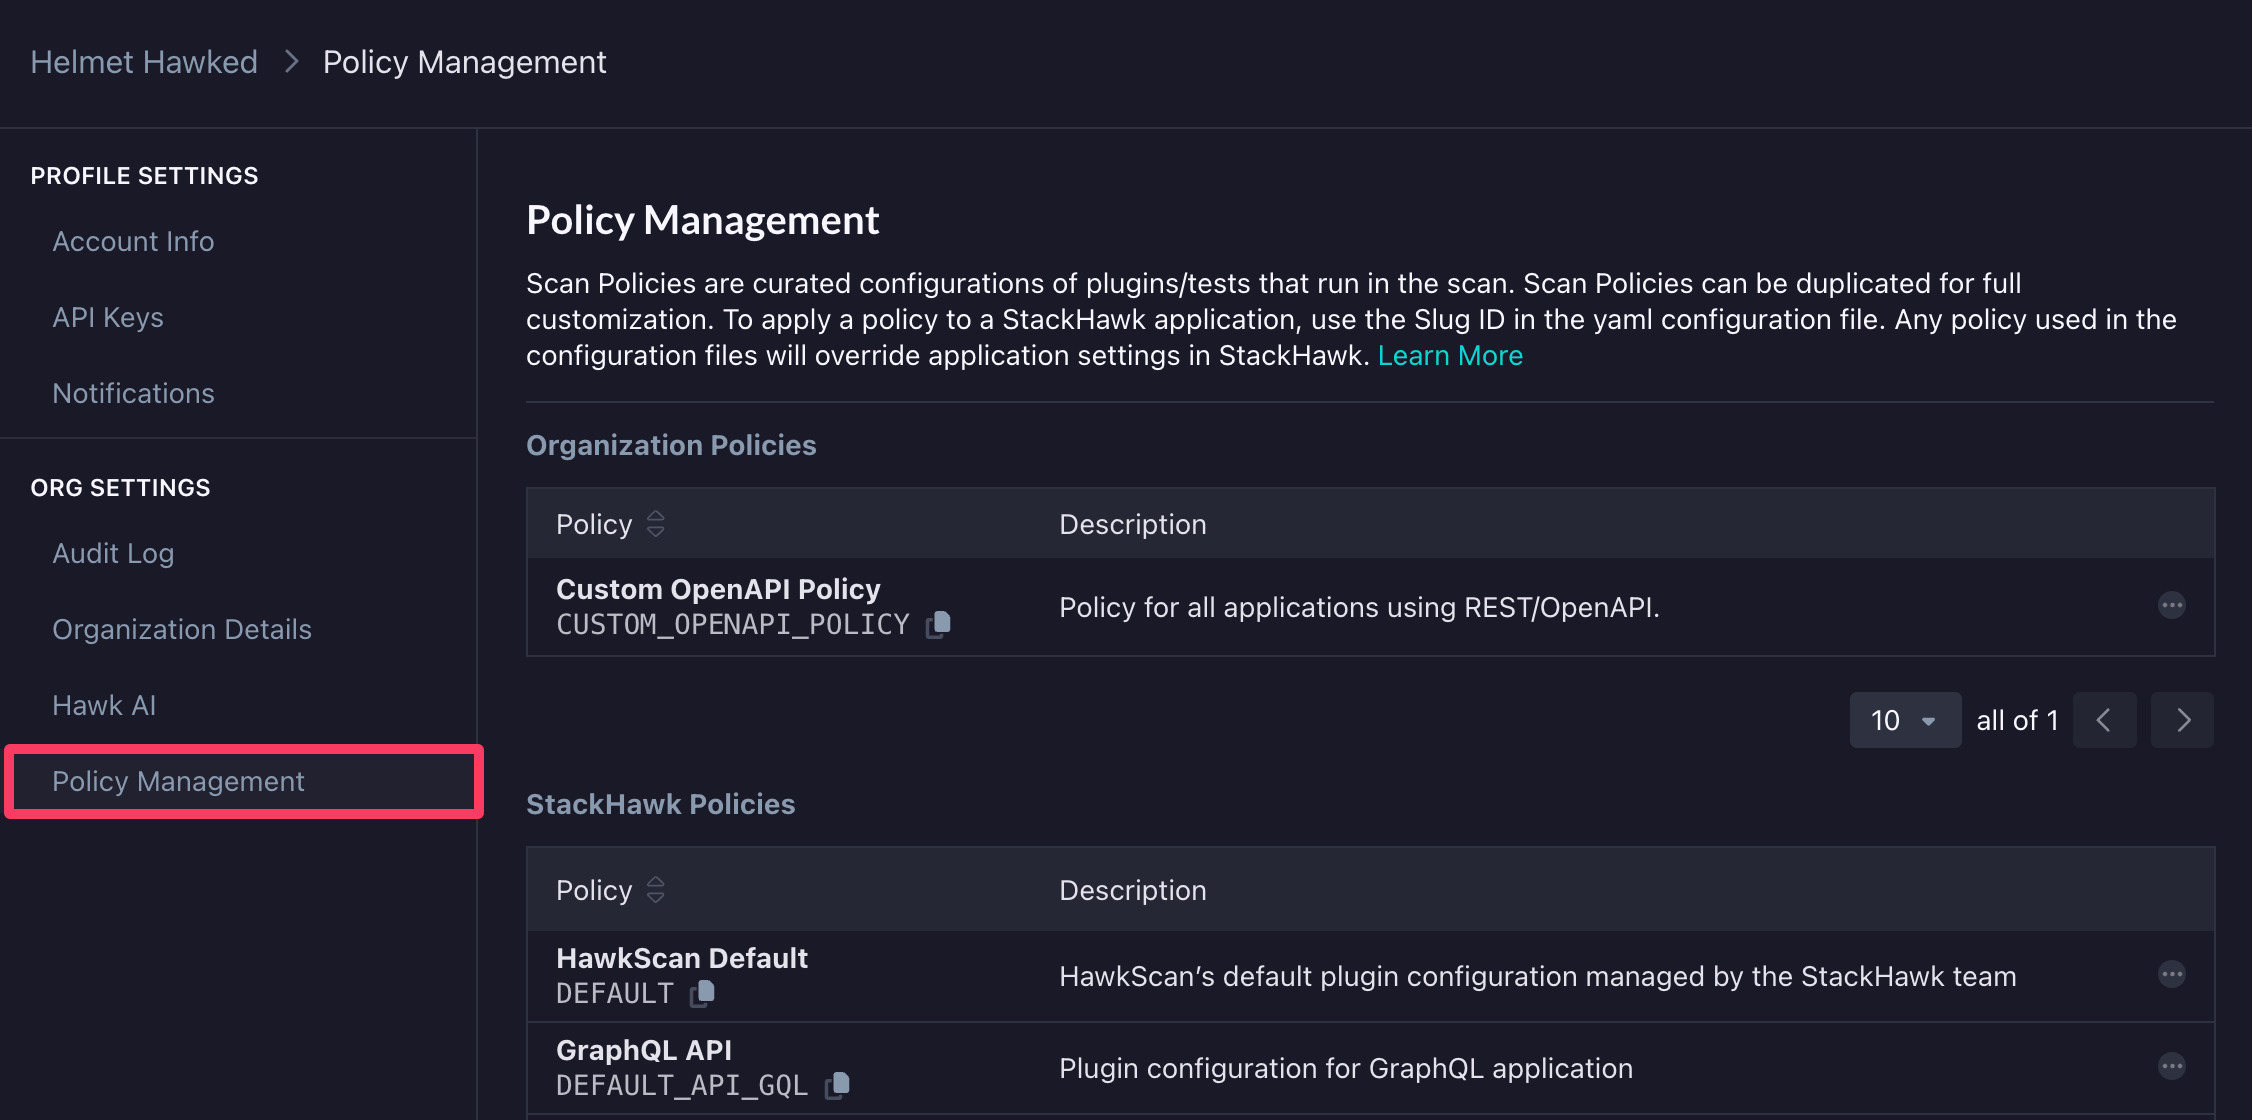Viewport: 2252px width, 1120px height.
Task: Open API Keys settings
Action: click(x=108, y=317)
